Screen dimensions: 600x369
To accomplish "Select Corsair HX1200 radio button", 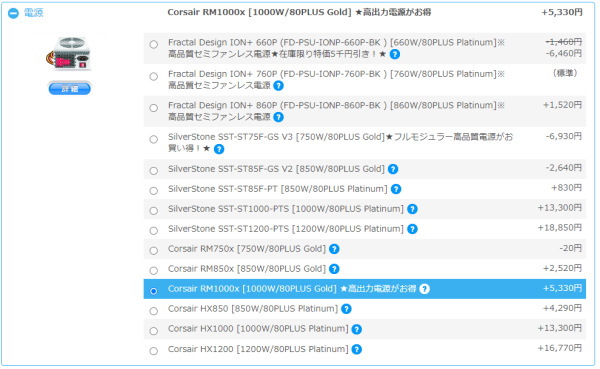I will click(154, 351).
